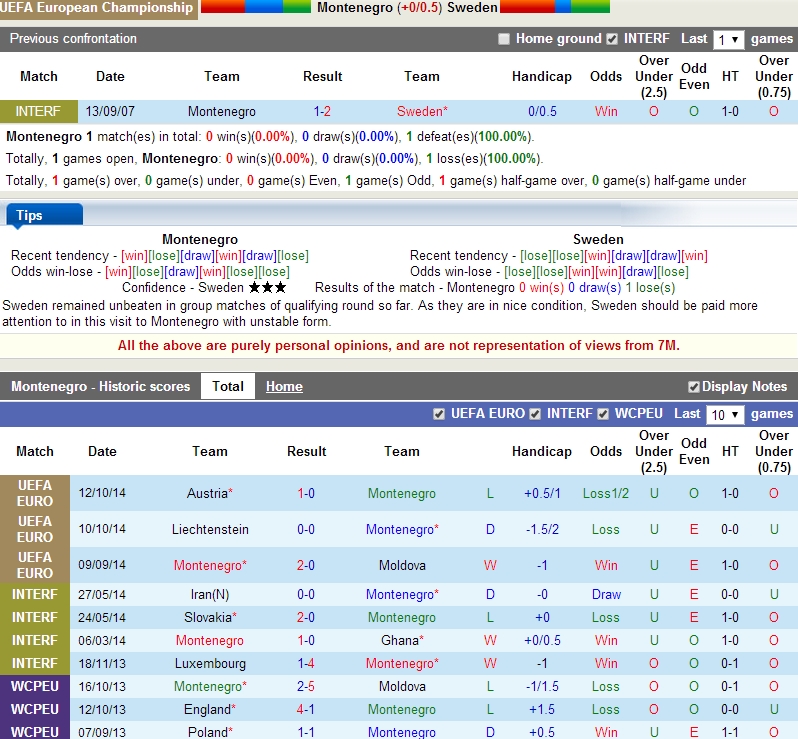The width and height of the screenshot is (798, 739).
Task: Click the 0/0.5 handicap in confrontation row
Action: (542, 111)
